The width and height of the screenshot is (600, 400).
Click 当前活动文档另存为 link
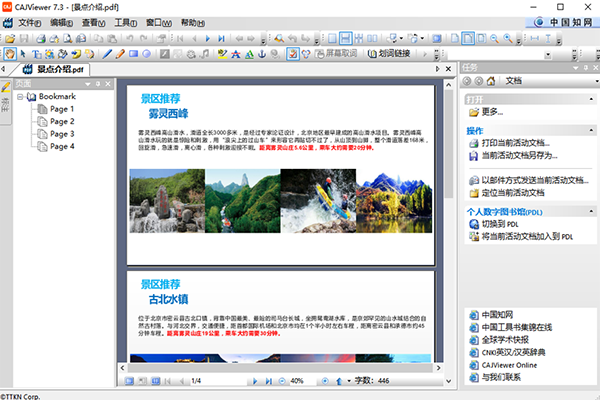pyautogui.click(x=519, y=156)
